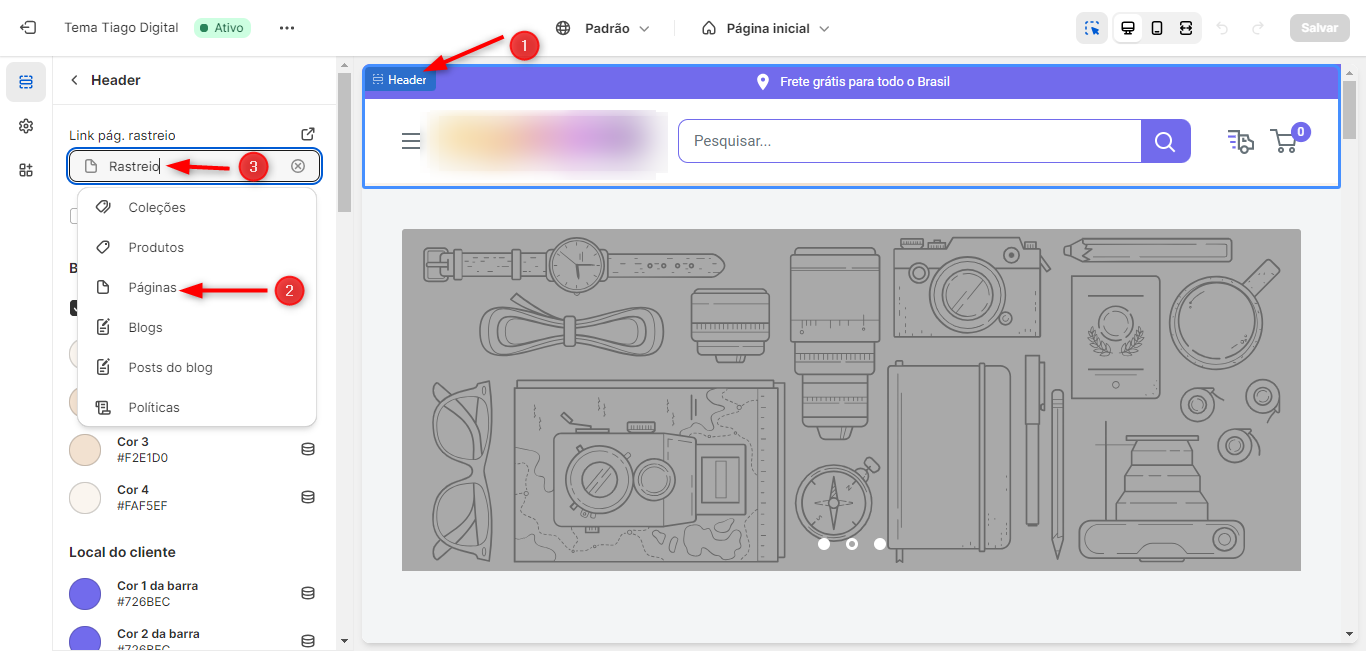Viewport: 1366px width, 651px height.
Task: Go back from Header settings
Action: point(74,80)
